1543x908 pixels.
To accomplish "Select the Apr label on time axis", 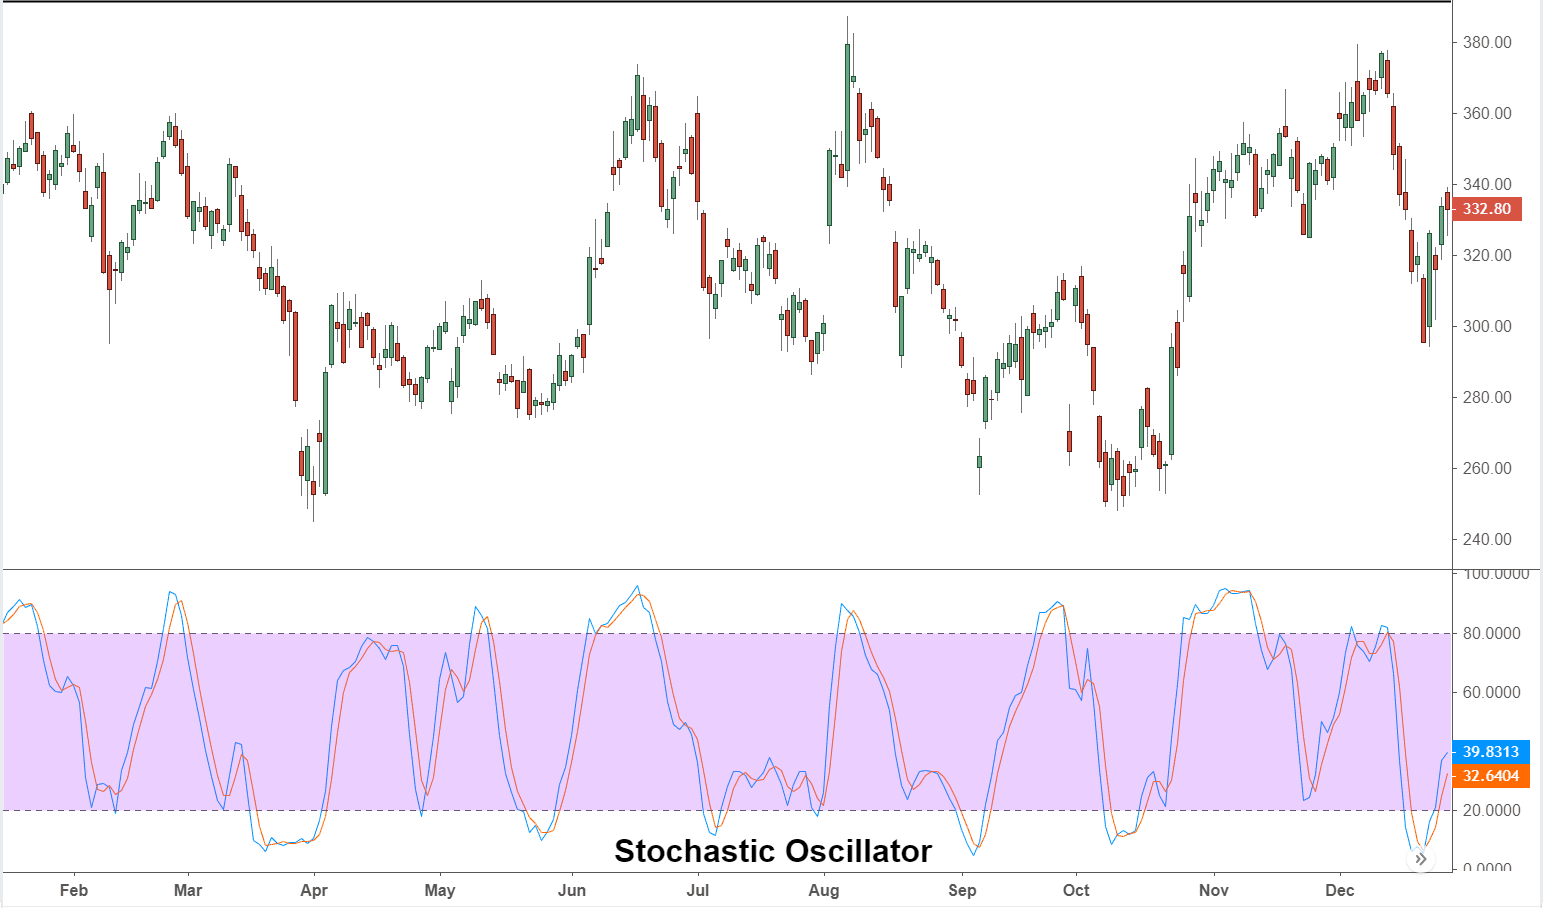I will [314, 890].
